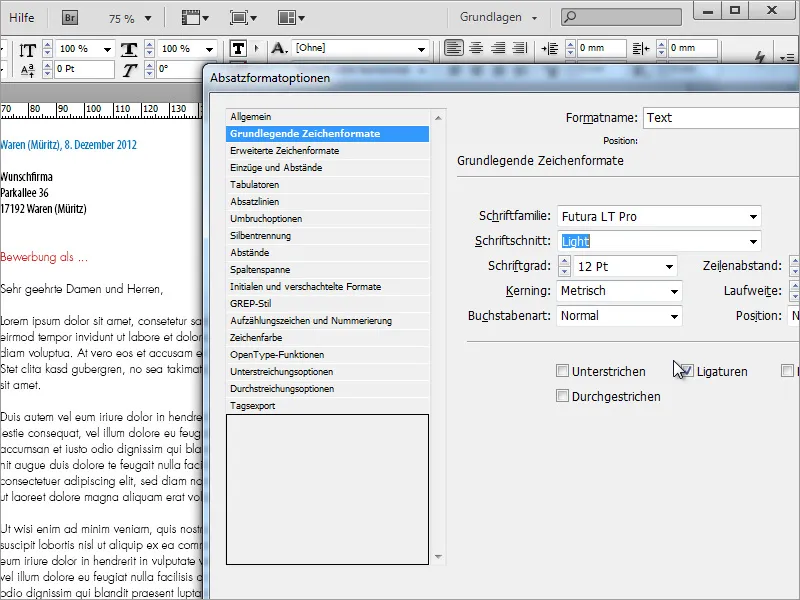Click the center align paragraph icon
Image resolution: width=800 pixels, height=600 pixels.
(x=476, y=48)
